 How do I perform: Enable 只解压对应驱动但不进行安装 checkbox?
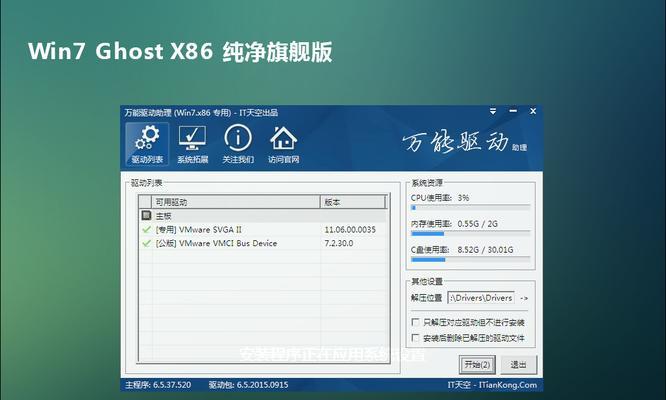point(415,322)
